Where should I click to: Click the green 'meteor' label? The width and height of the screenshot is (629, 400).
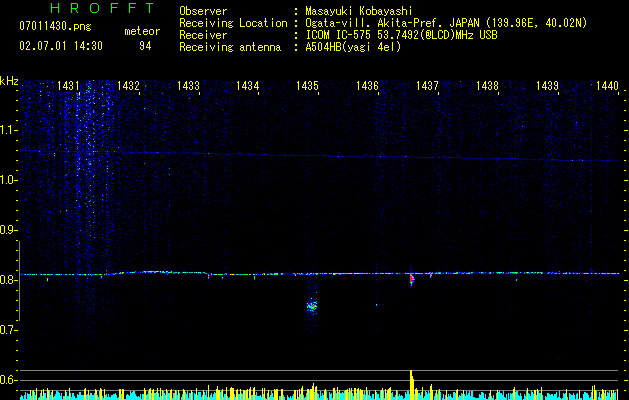[x=142, y=31]
